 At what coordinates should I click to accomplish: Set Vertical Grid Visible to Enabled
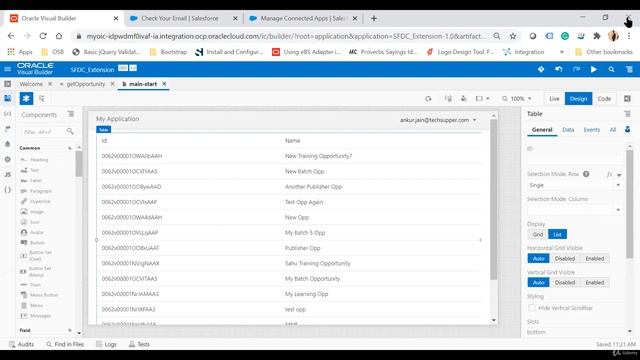[x=595, y=282]
